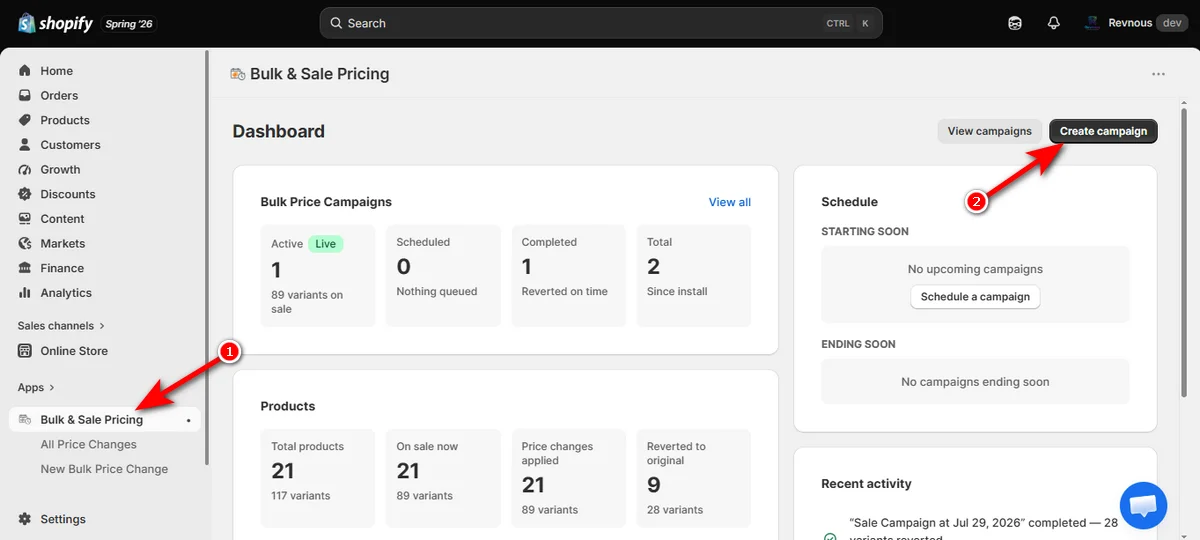1200x540 pixels.
Task: Open the notifications bell
Action: [1053, 23]
